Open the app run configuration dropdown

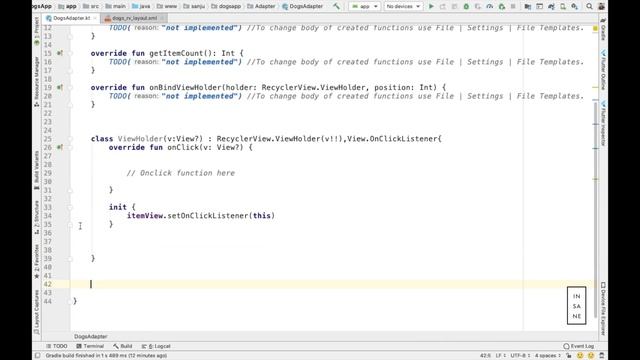tap(364, 6)
